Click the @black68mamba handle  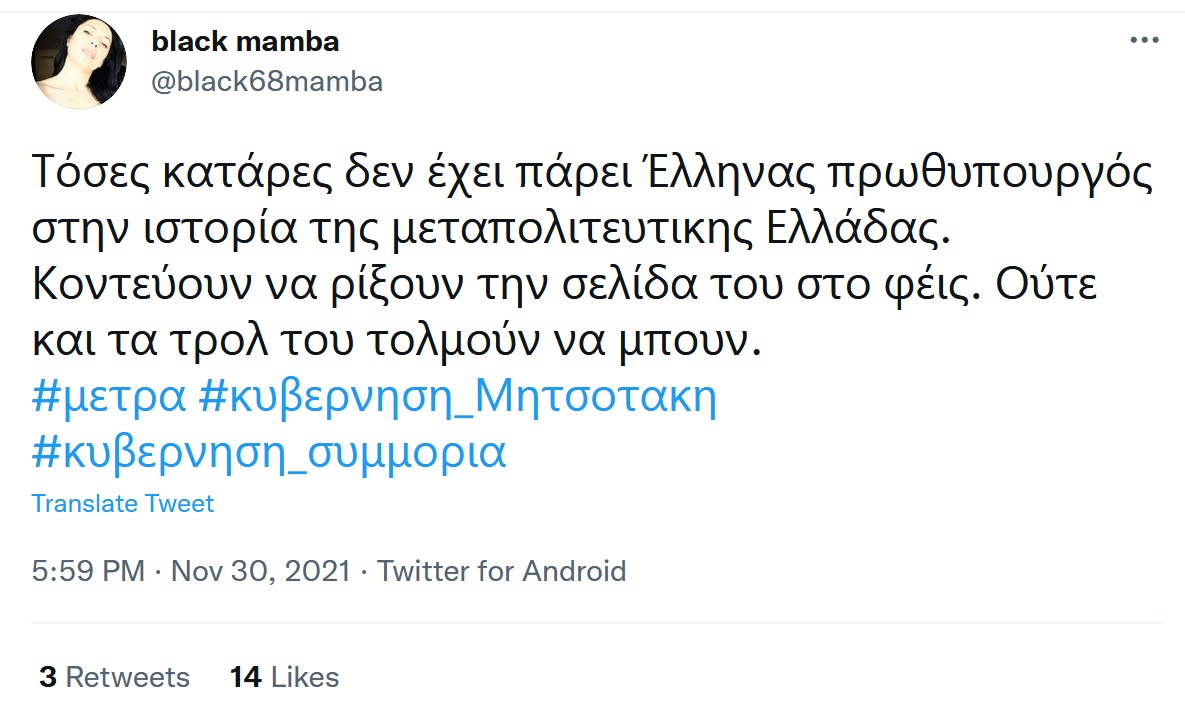[x=267, y=81]
